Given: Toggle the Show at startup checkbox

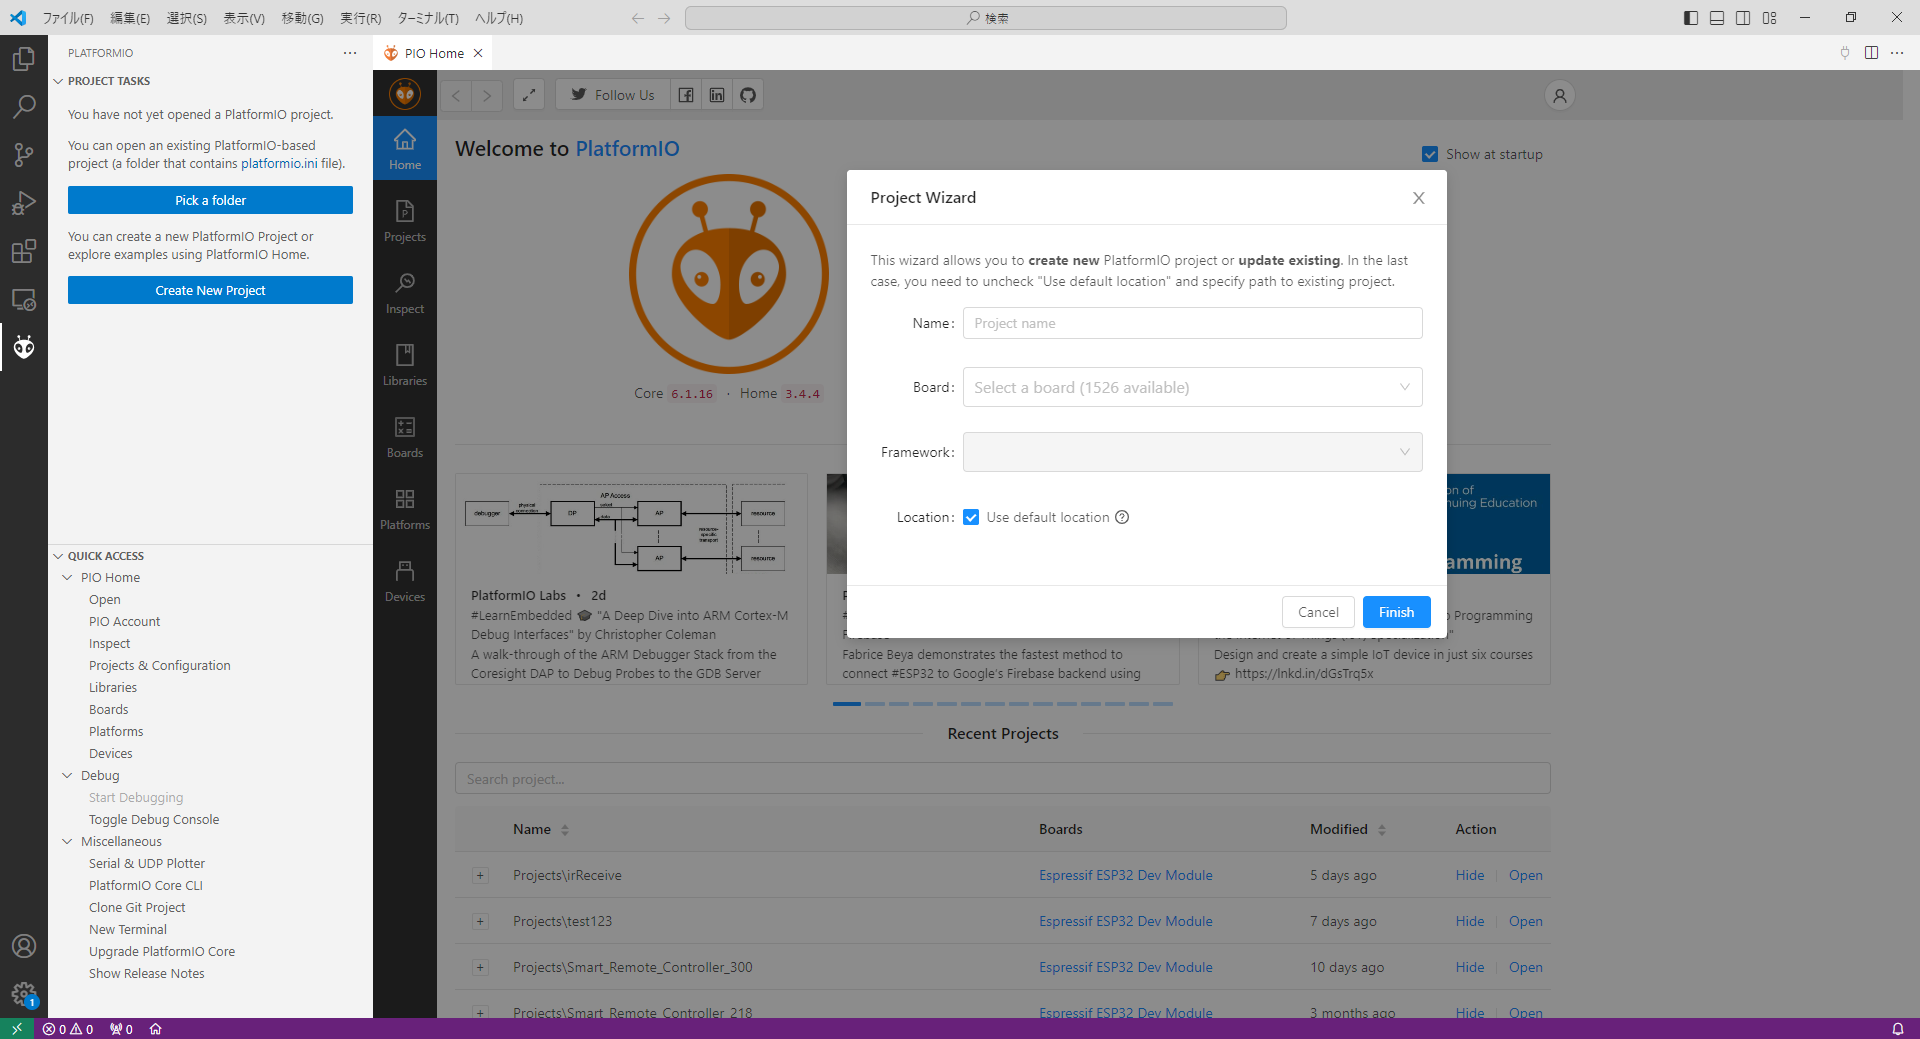Looking at the screenshot, I should pyautogui.click(x=1430, y=154).
